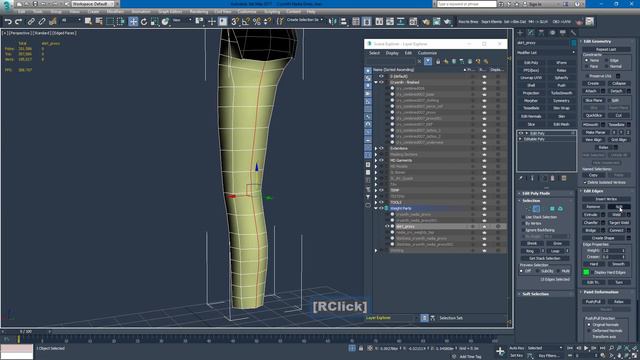Viewport: 640px width, 360px height.
Task: Select Polygon sub-object level icon
Action: [552, 209]
